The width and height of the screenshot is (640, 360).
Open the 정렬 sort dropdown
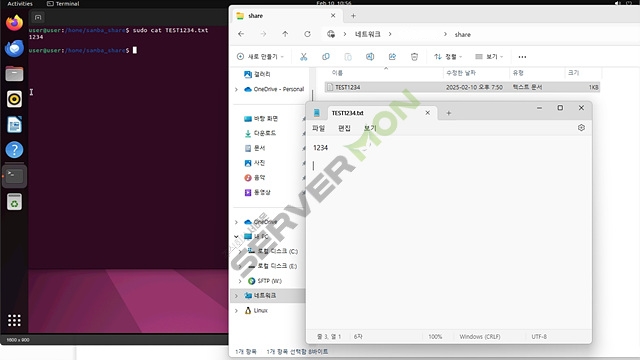(448, 57)
